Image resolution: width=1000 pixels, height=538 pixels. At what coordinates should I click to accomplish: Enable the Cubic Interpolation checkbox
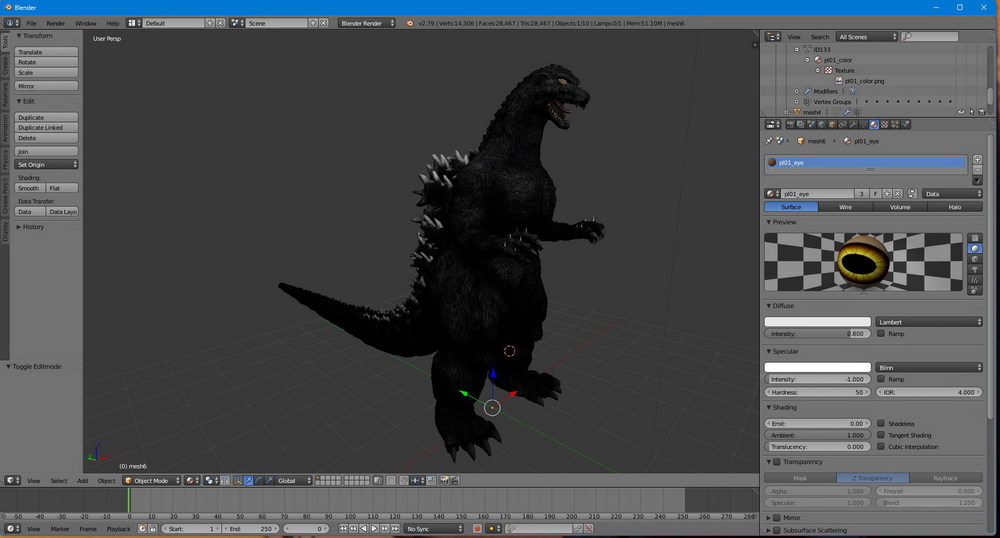pos(881,446)
